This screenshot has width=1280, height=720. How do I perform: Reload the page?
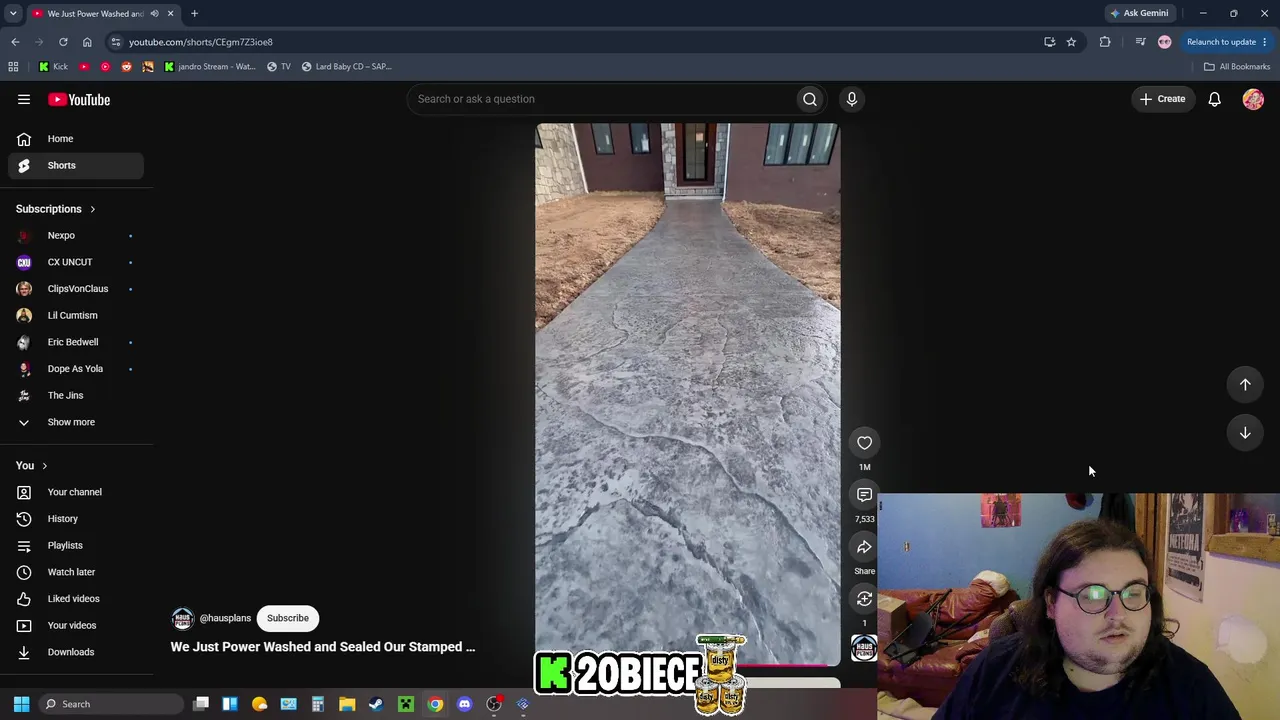pos(63,42)
